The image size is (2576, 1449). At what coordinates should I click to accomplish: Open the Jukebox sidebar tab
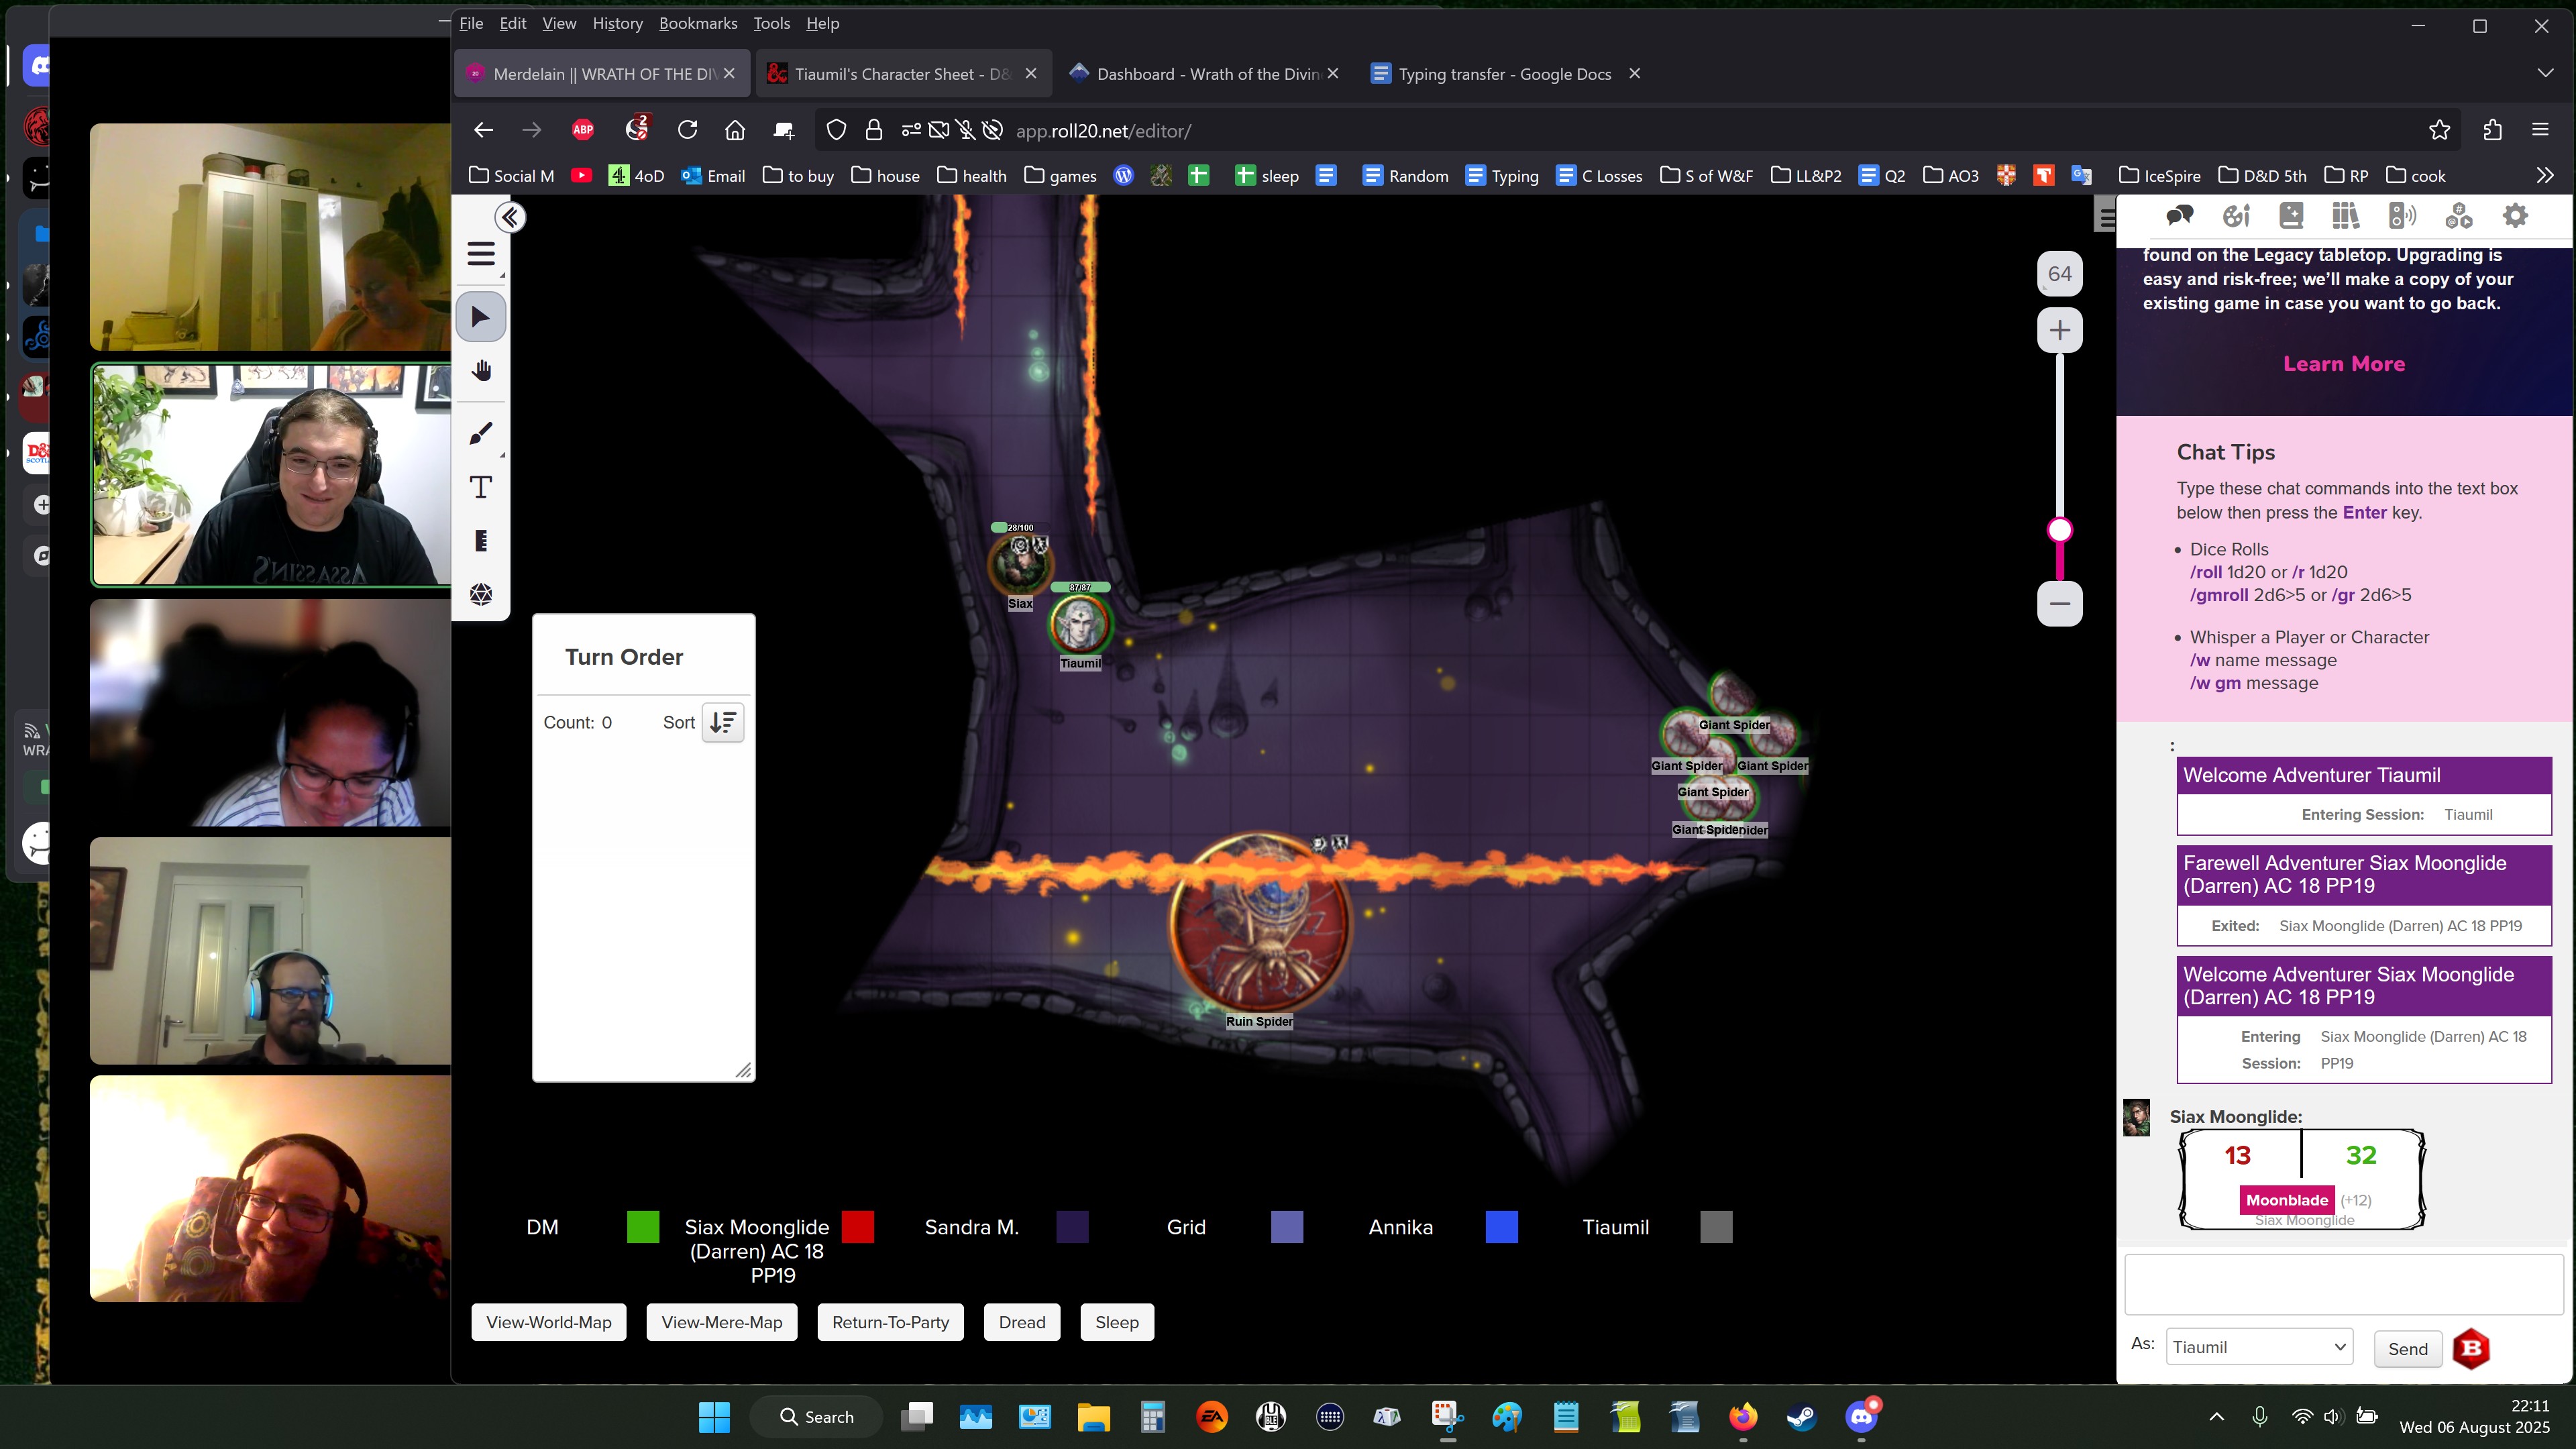point(2402,215)
